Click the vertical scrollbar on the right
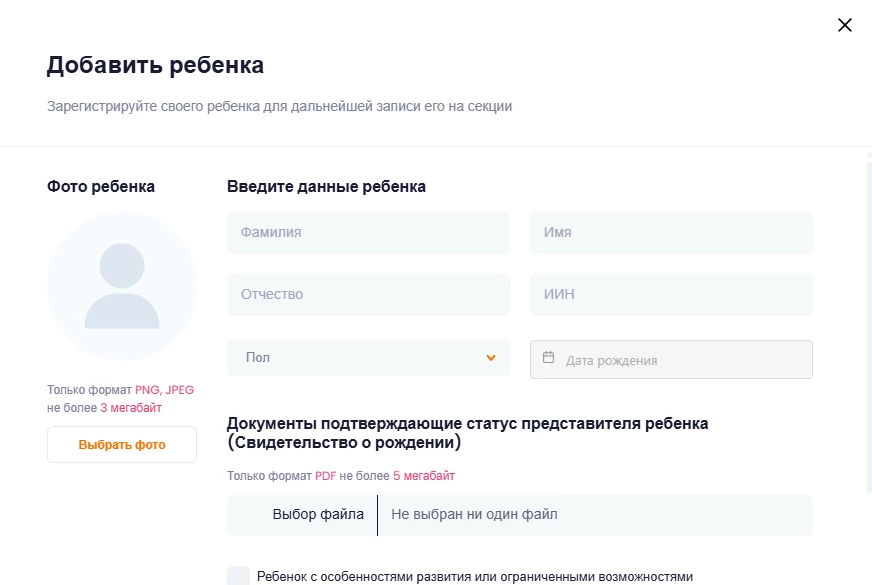This screenshot has height=585, width=872. [x=868, y=330]
